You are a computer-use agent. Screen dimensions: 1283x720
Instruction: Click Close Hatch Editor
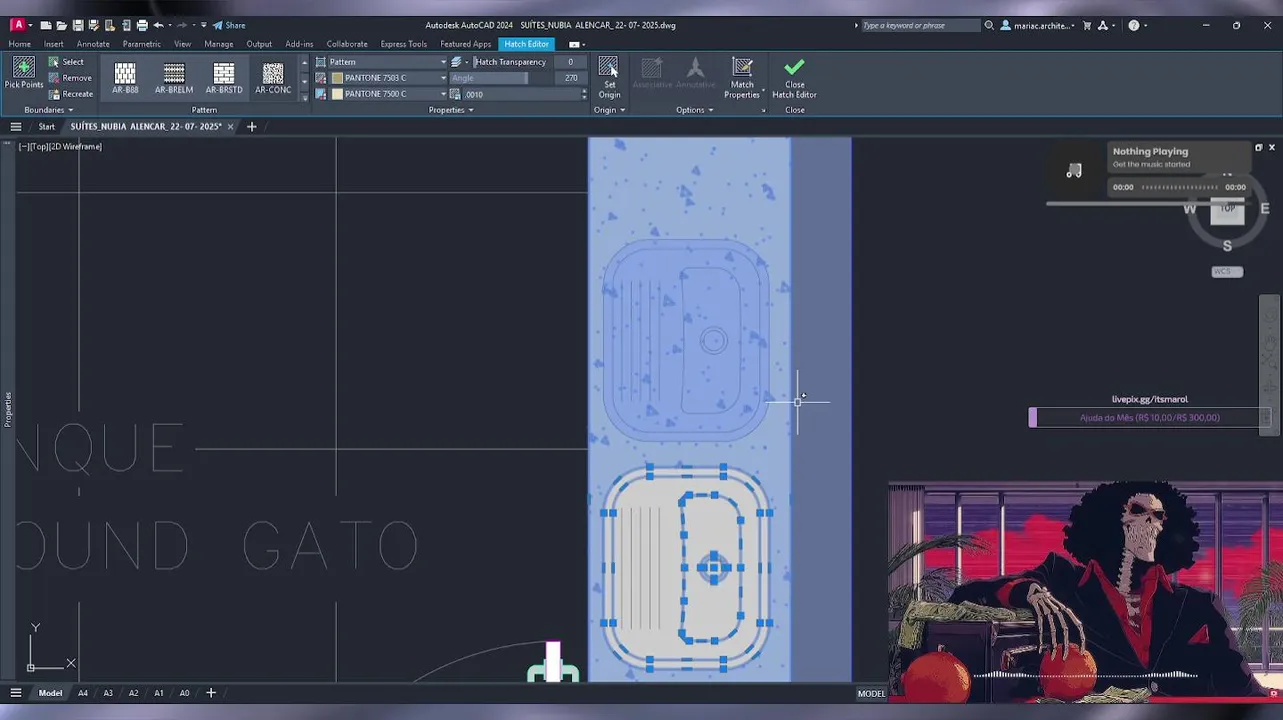pos(794,77)
